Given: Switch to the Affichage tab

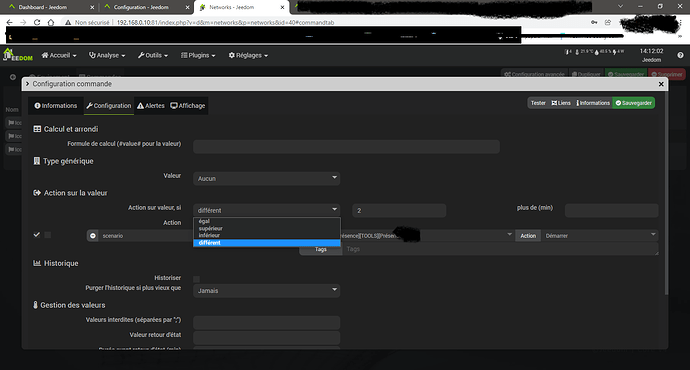Looking at the screenshot, I should 188,106.
